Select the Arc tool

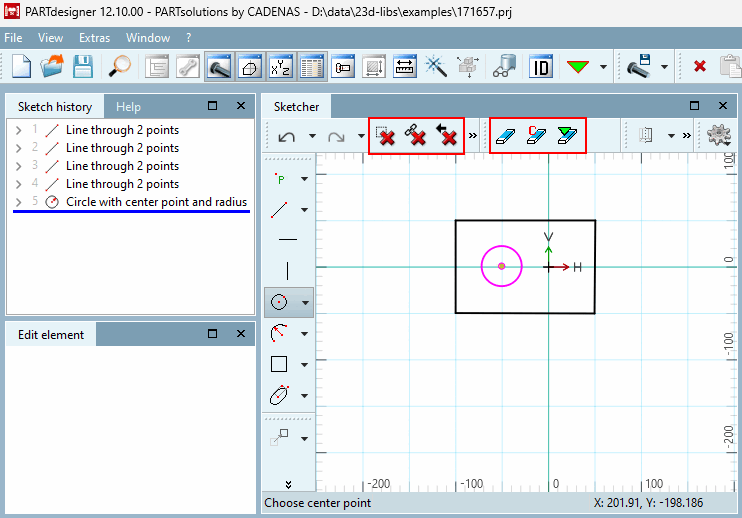coord(279,333)
